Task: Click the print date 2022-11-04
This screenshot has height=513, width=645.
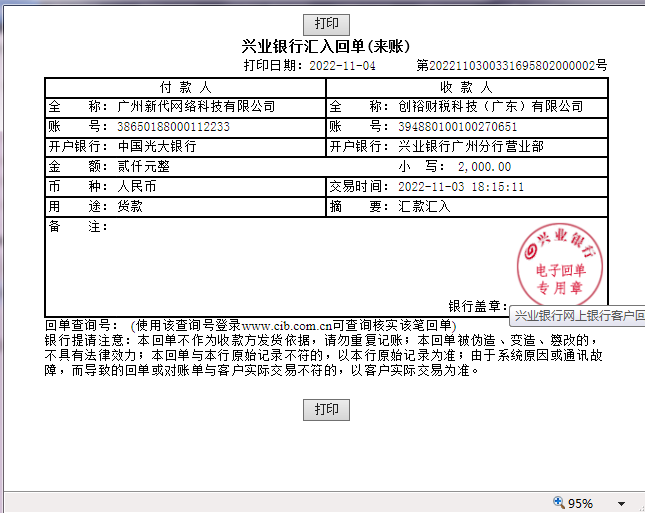Action: point(342,66)
